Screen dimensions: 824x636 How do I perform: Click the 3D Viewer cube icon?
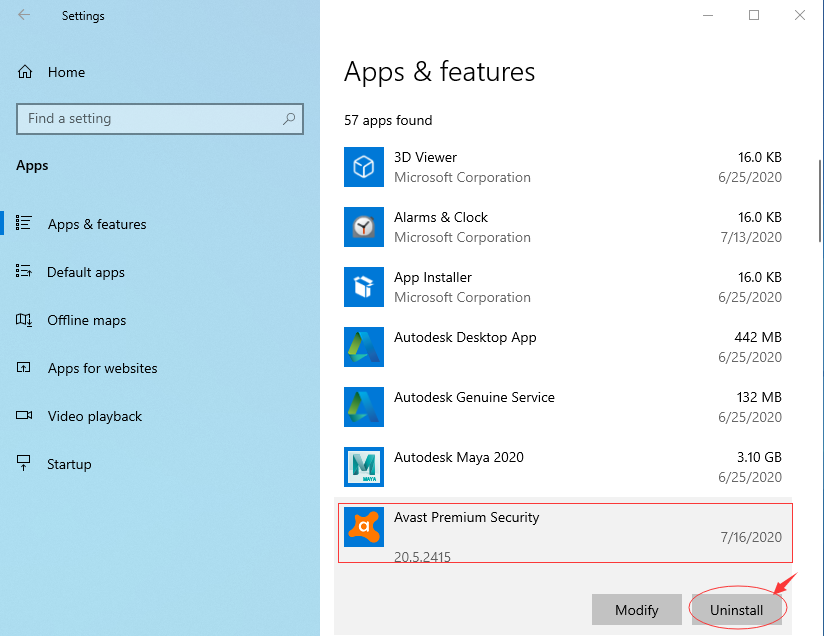tap(364, 167)
